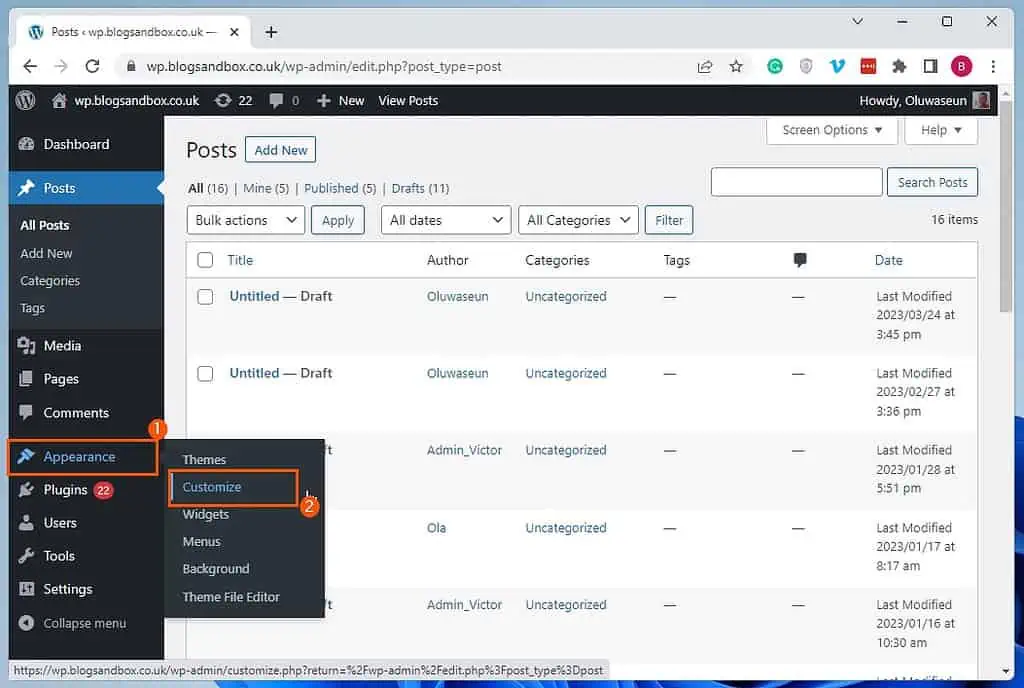The height and width of the screenshot is (688, 1024).
Task: Select the Media pin icon in the sidebar
Action: coord(24,346)
